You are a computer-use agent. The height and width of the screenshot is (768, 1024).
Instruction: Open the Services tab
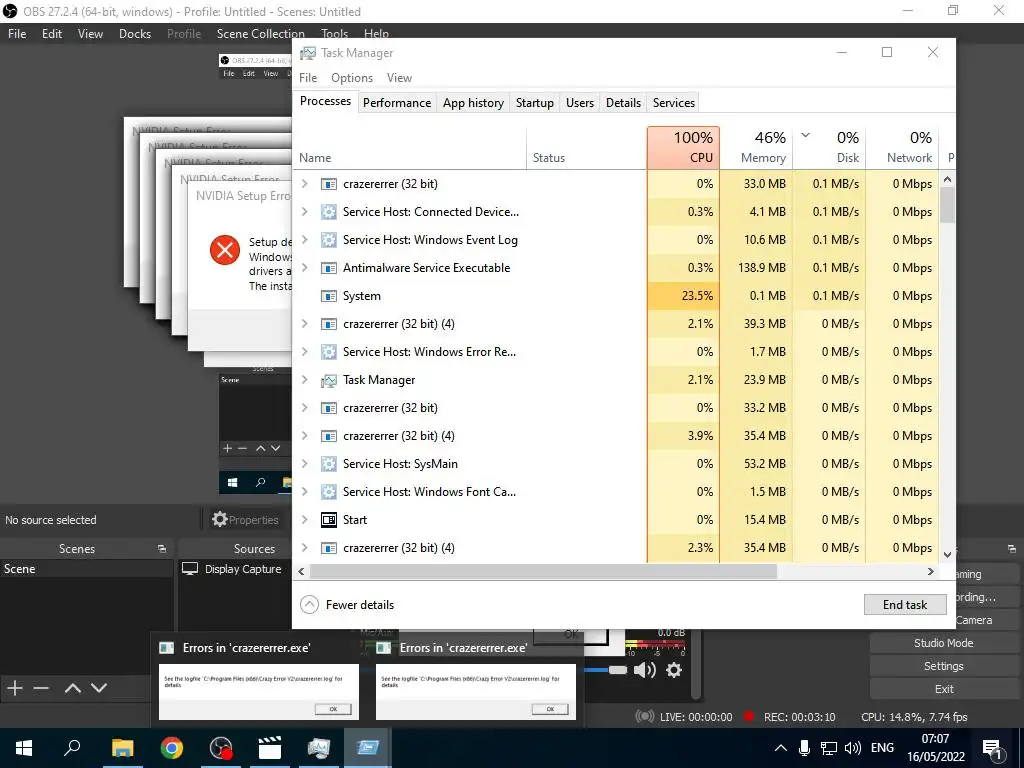(673, 103)
